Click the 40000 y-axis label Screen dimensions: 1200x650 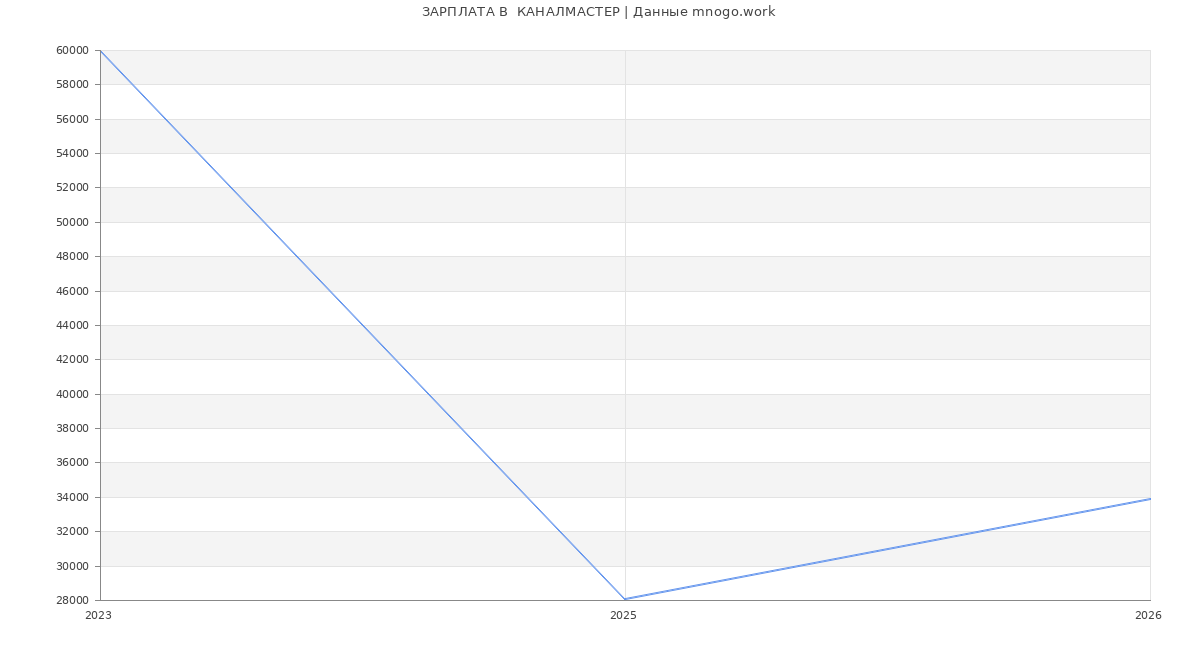tap(72, 394)
